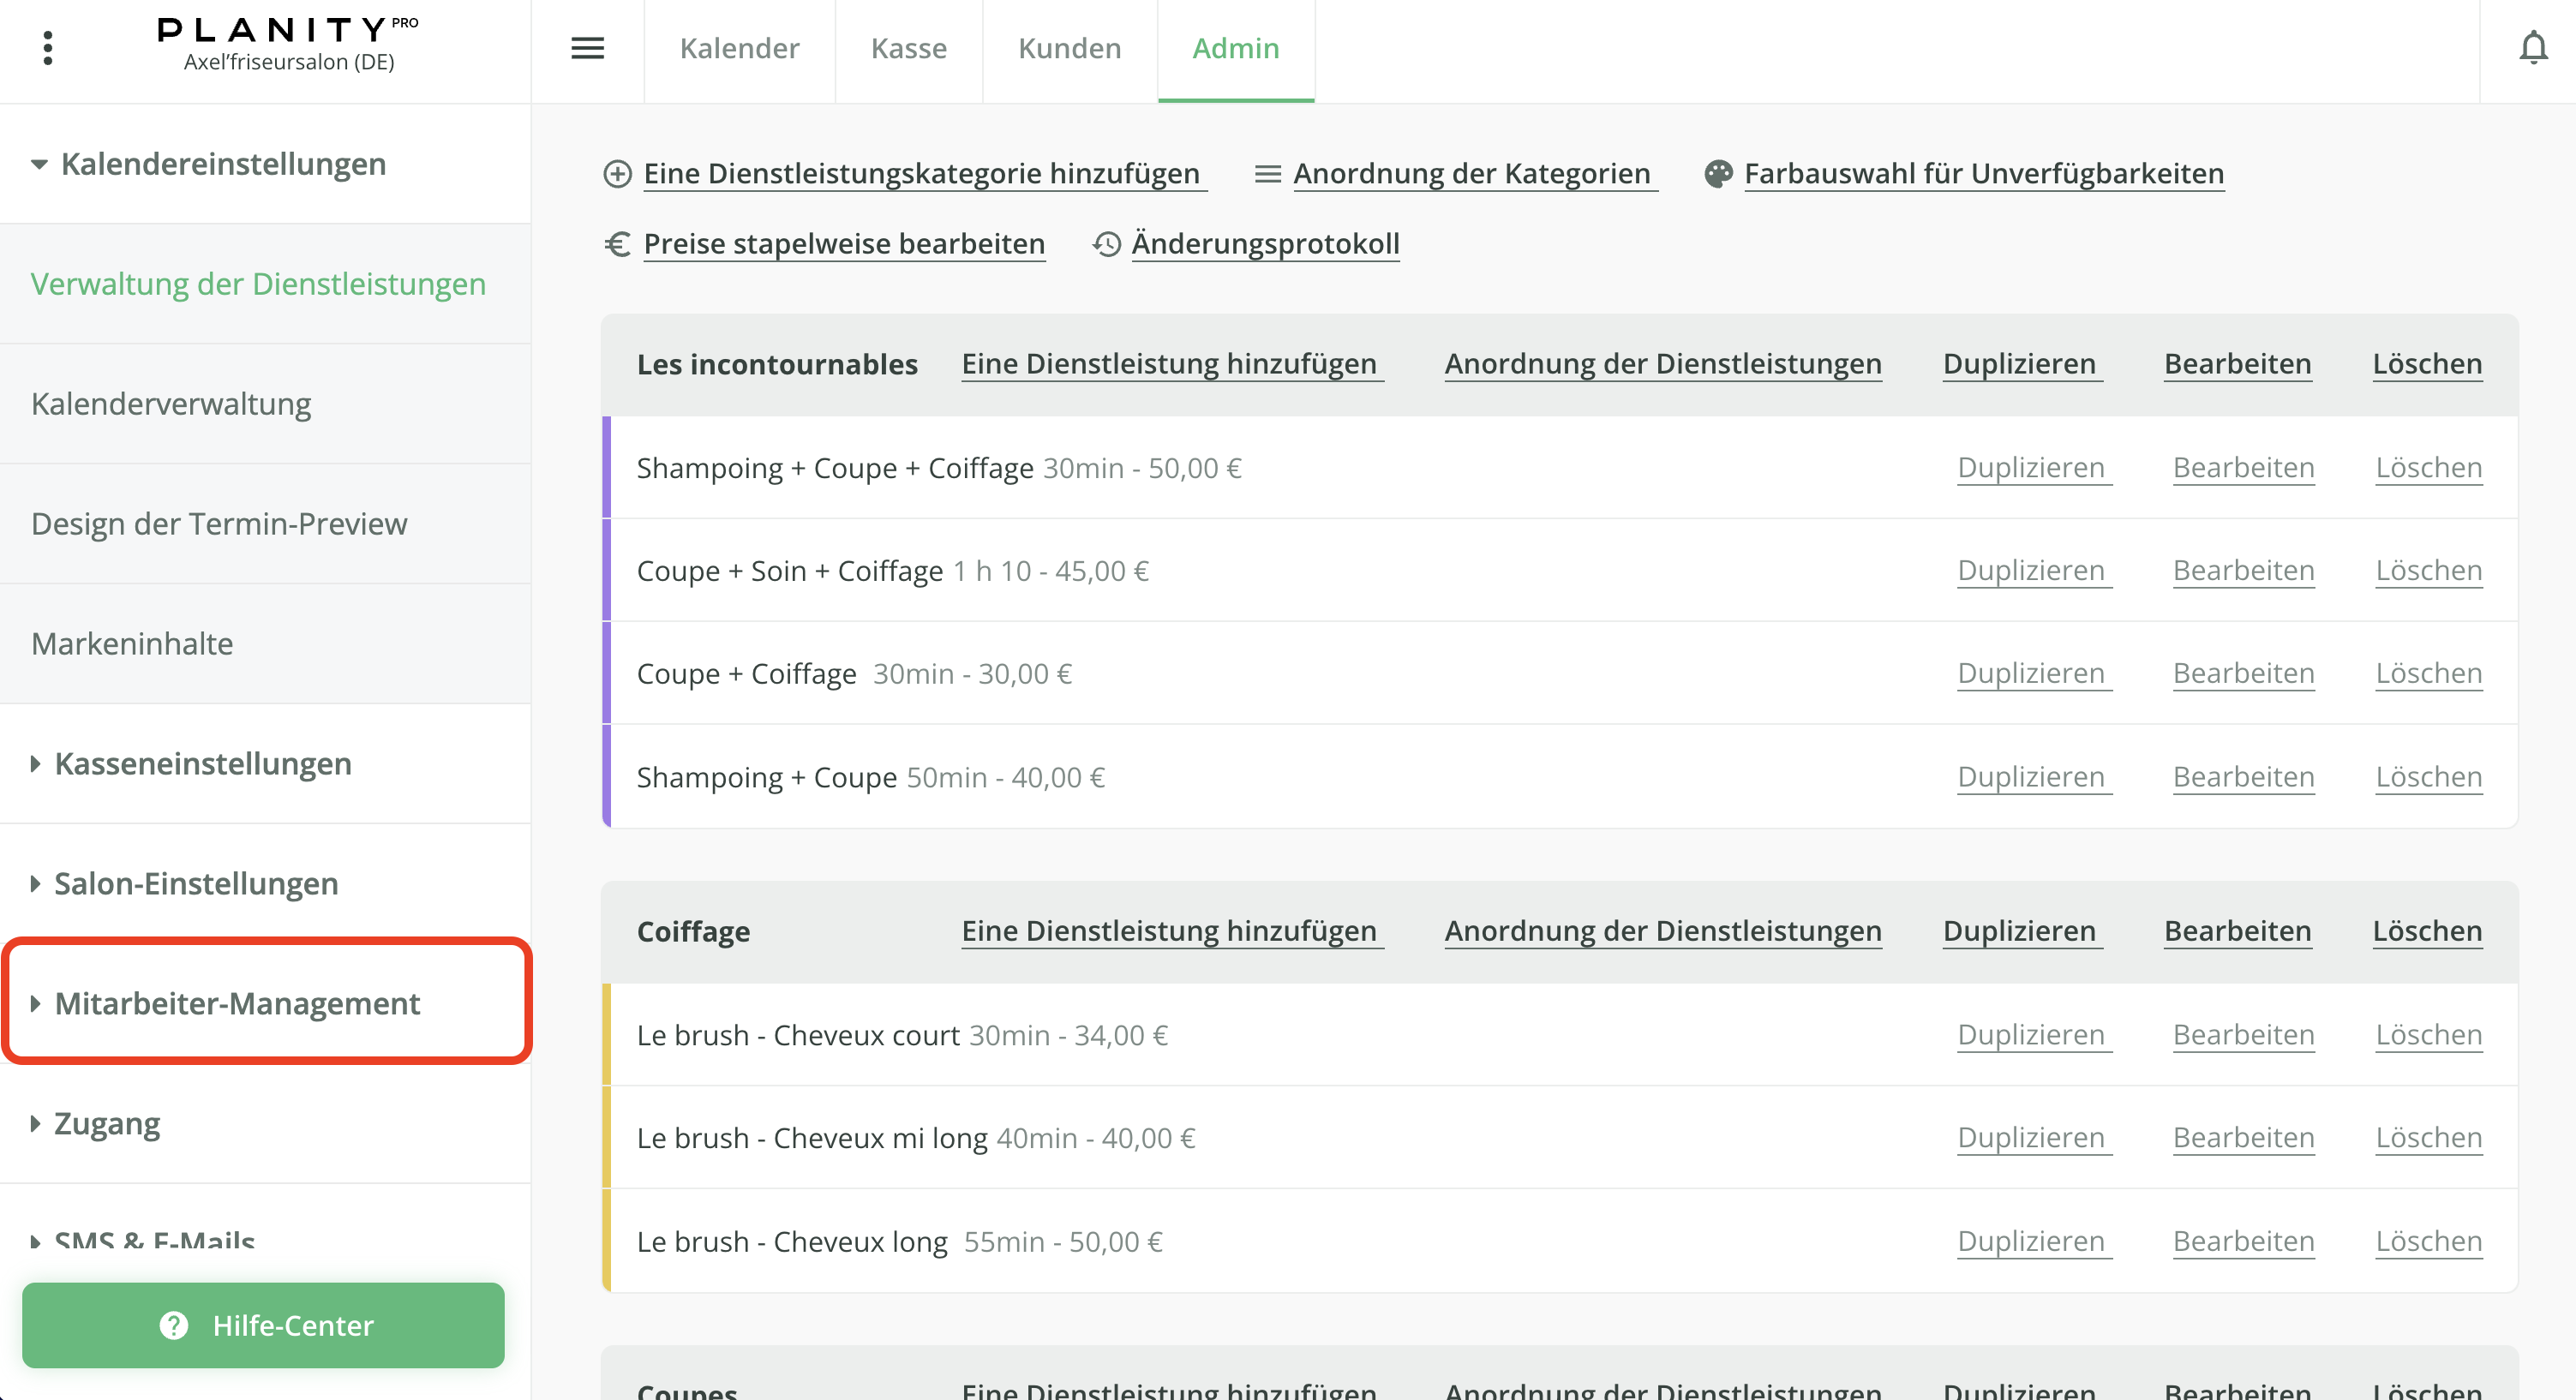This screenshot has width=2576, height=1400.
Task: Click the plus icon to add a Dienstleistungskategorie
Action: pyautogui.click(x=617, y=172)
